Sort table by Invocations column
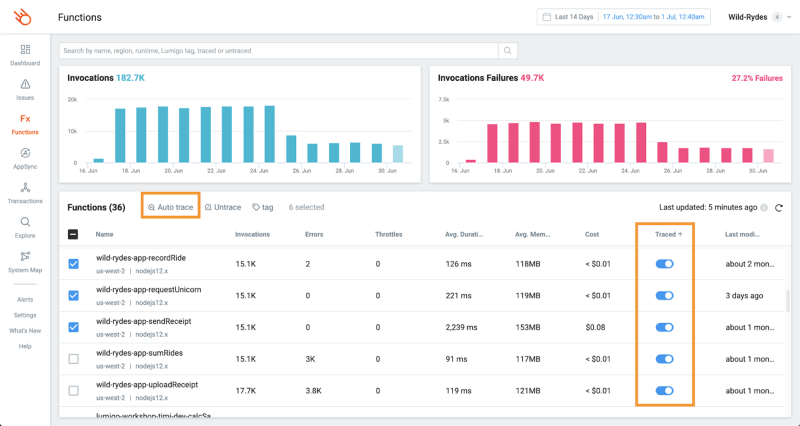Screen dimensions: 800x426 point(252,234)
